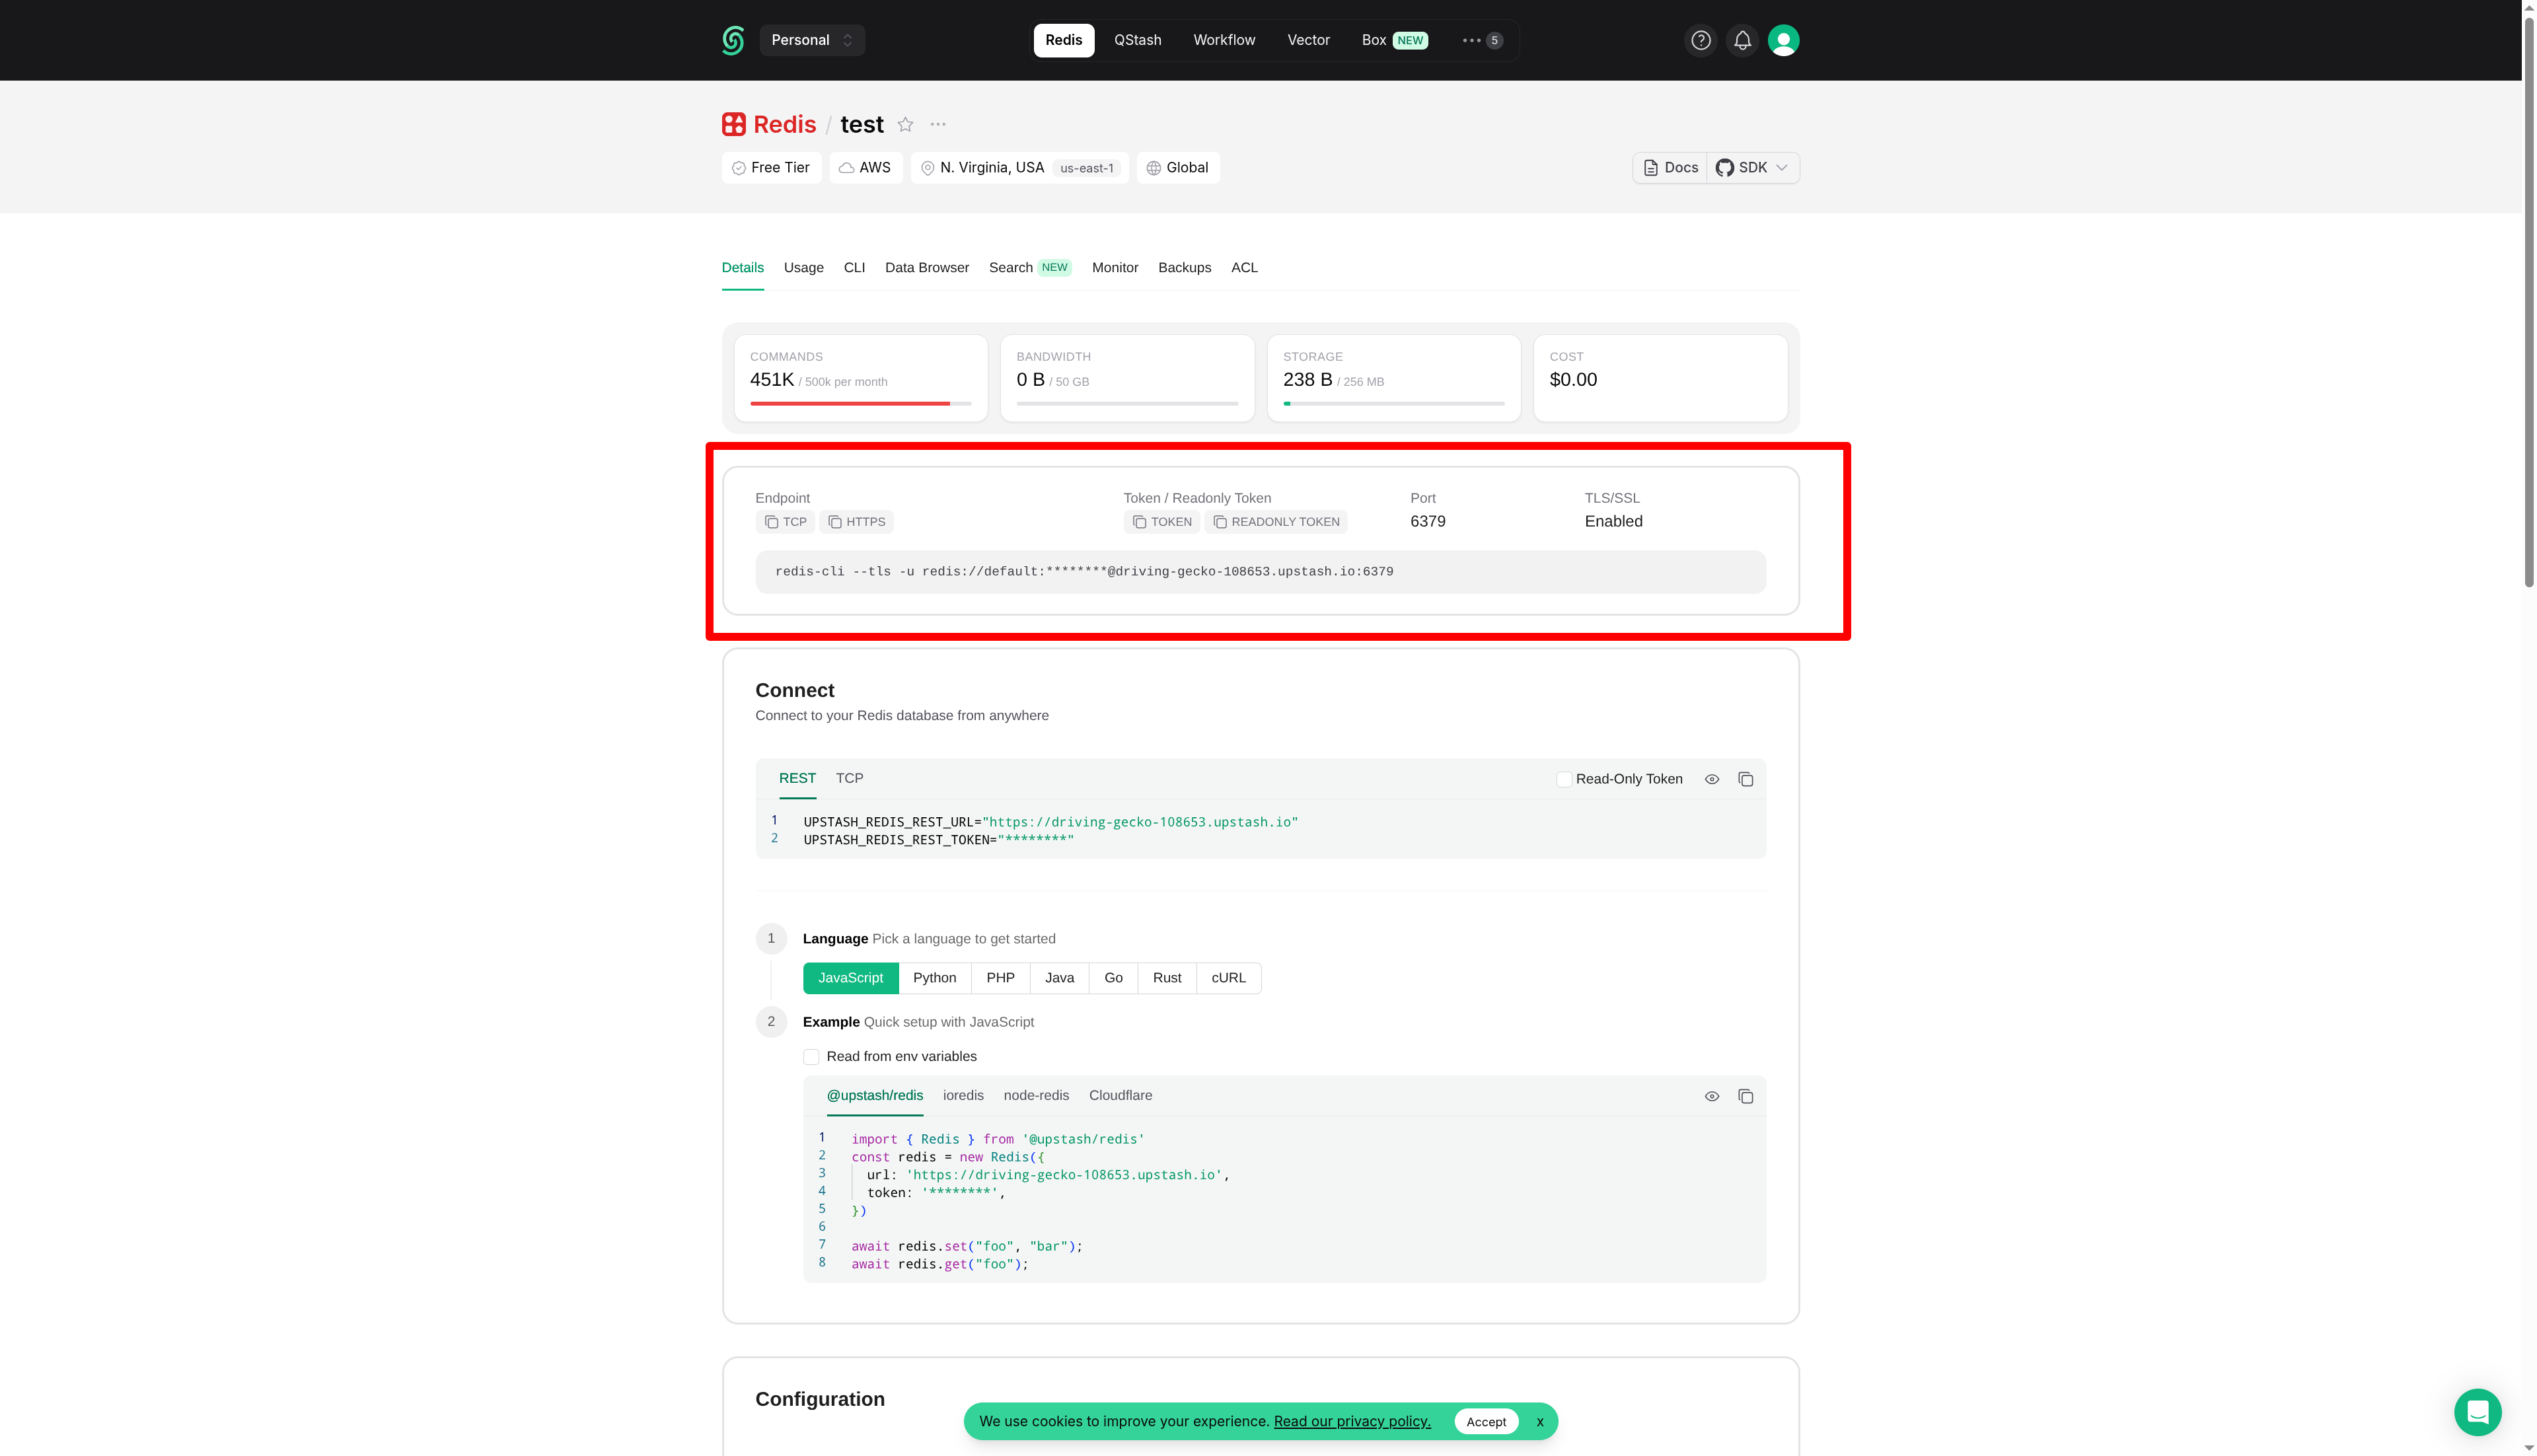This screenshot has width=2537, height=1456.
Task: Expand the more products menu (5)
Action: coord(1482,40)
